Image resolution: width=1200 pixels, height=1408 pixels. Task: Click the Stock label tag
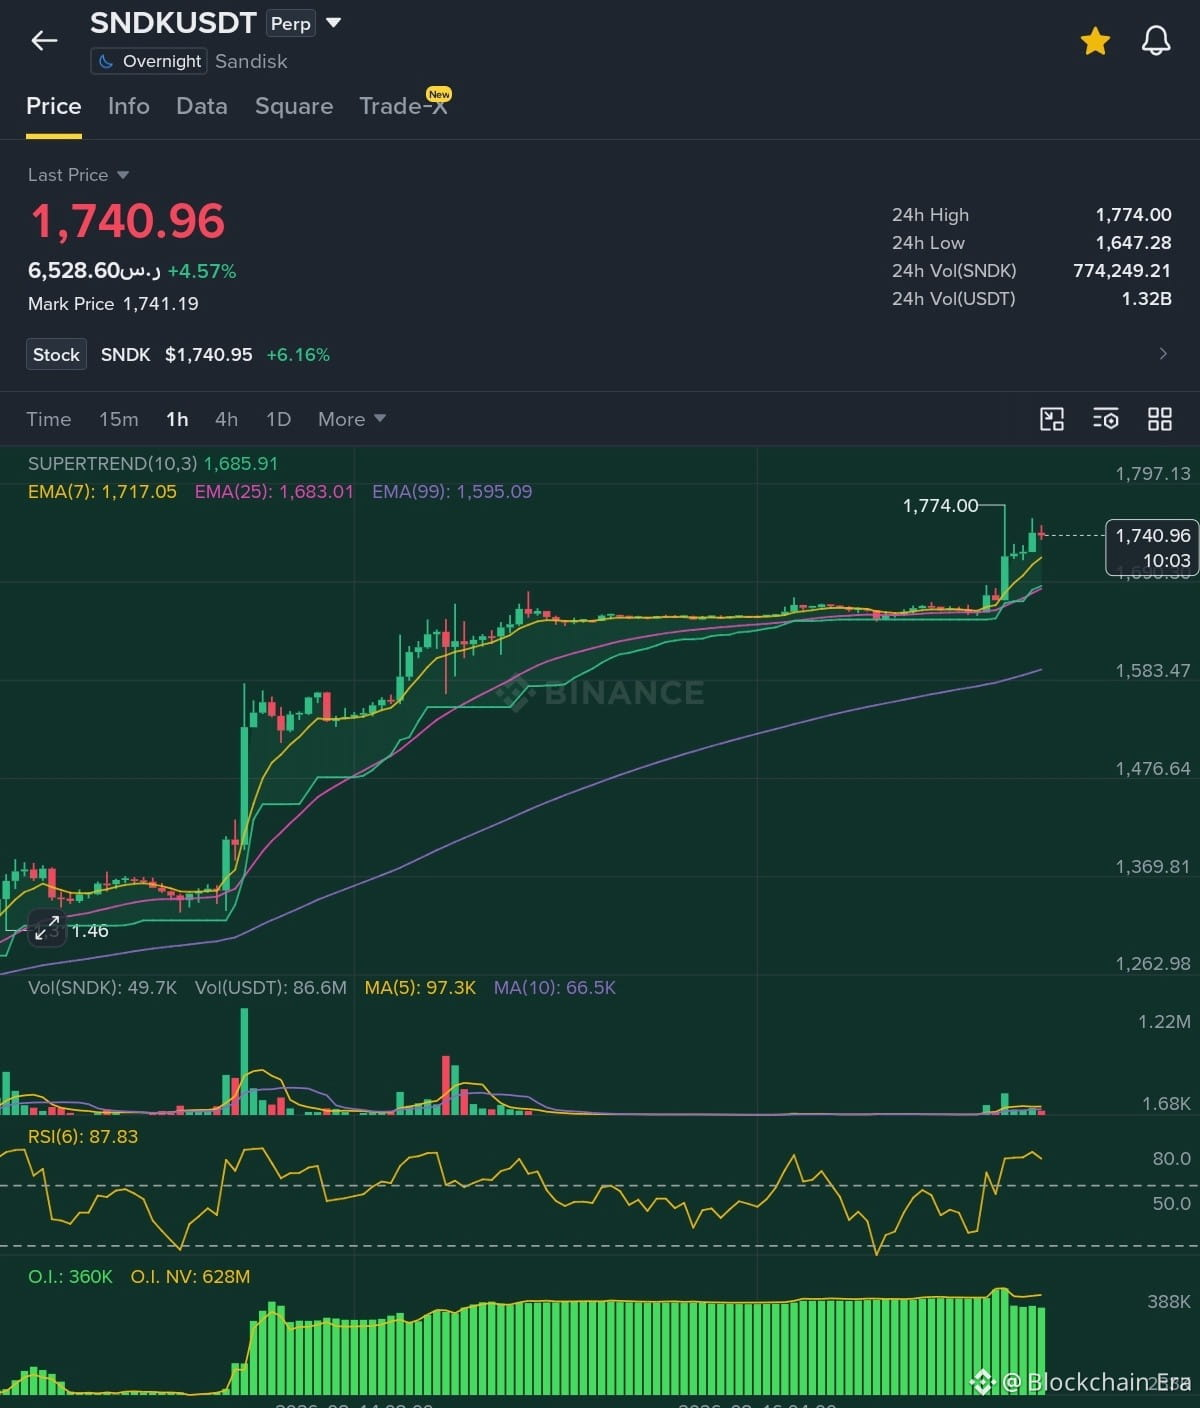56,354
